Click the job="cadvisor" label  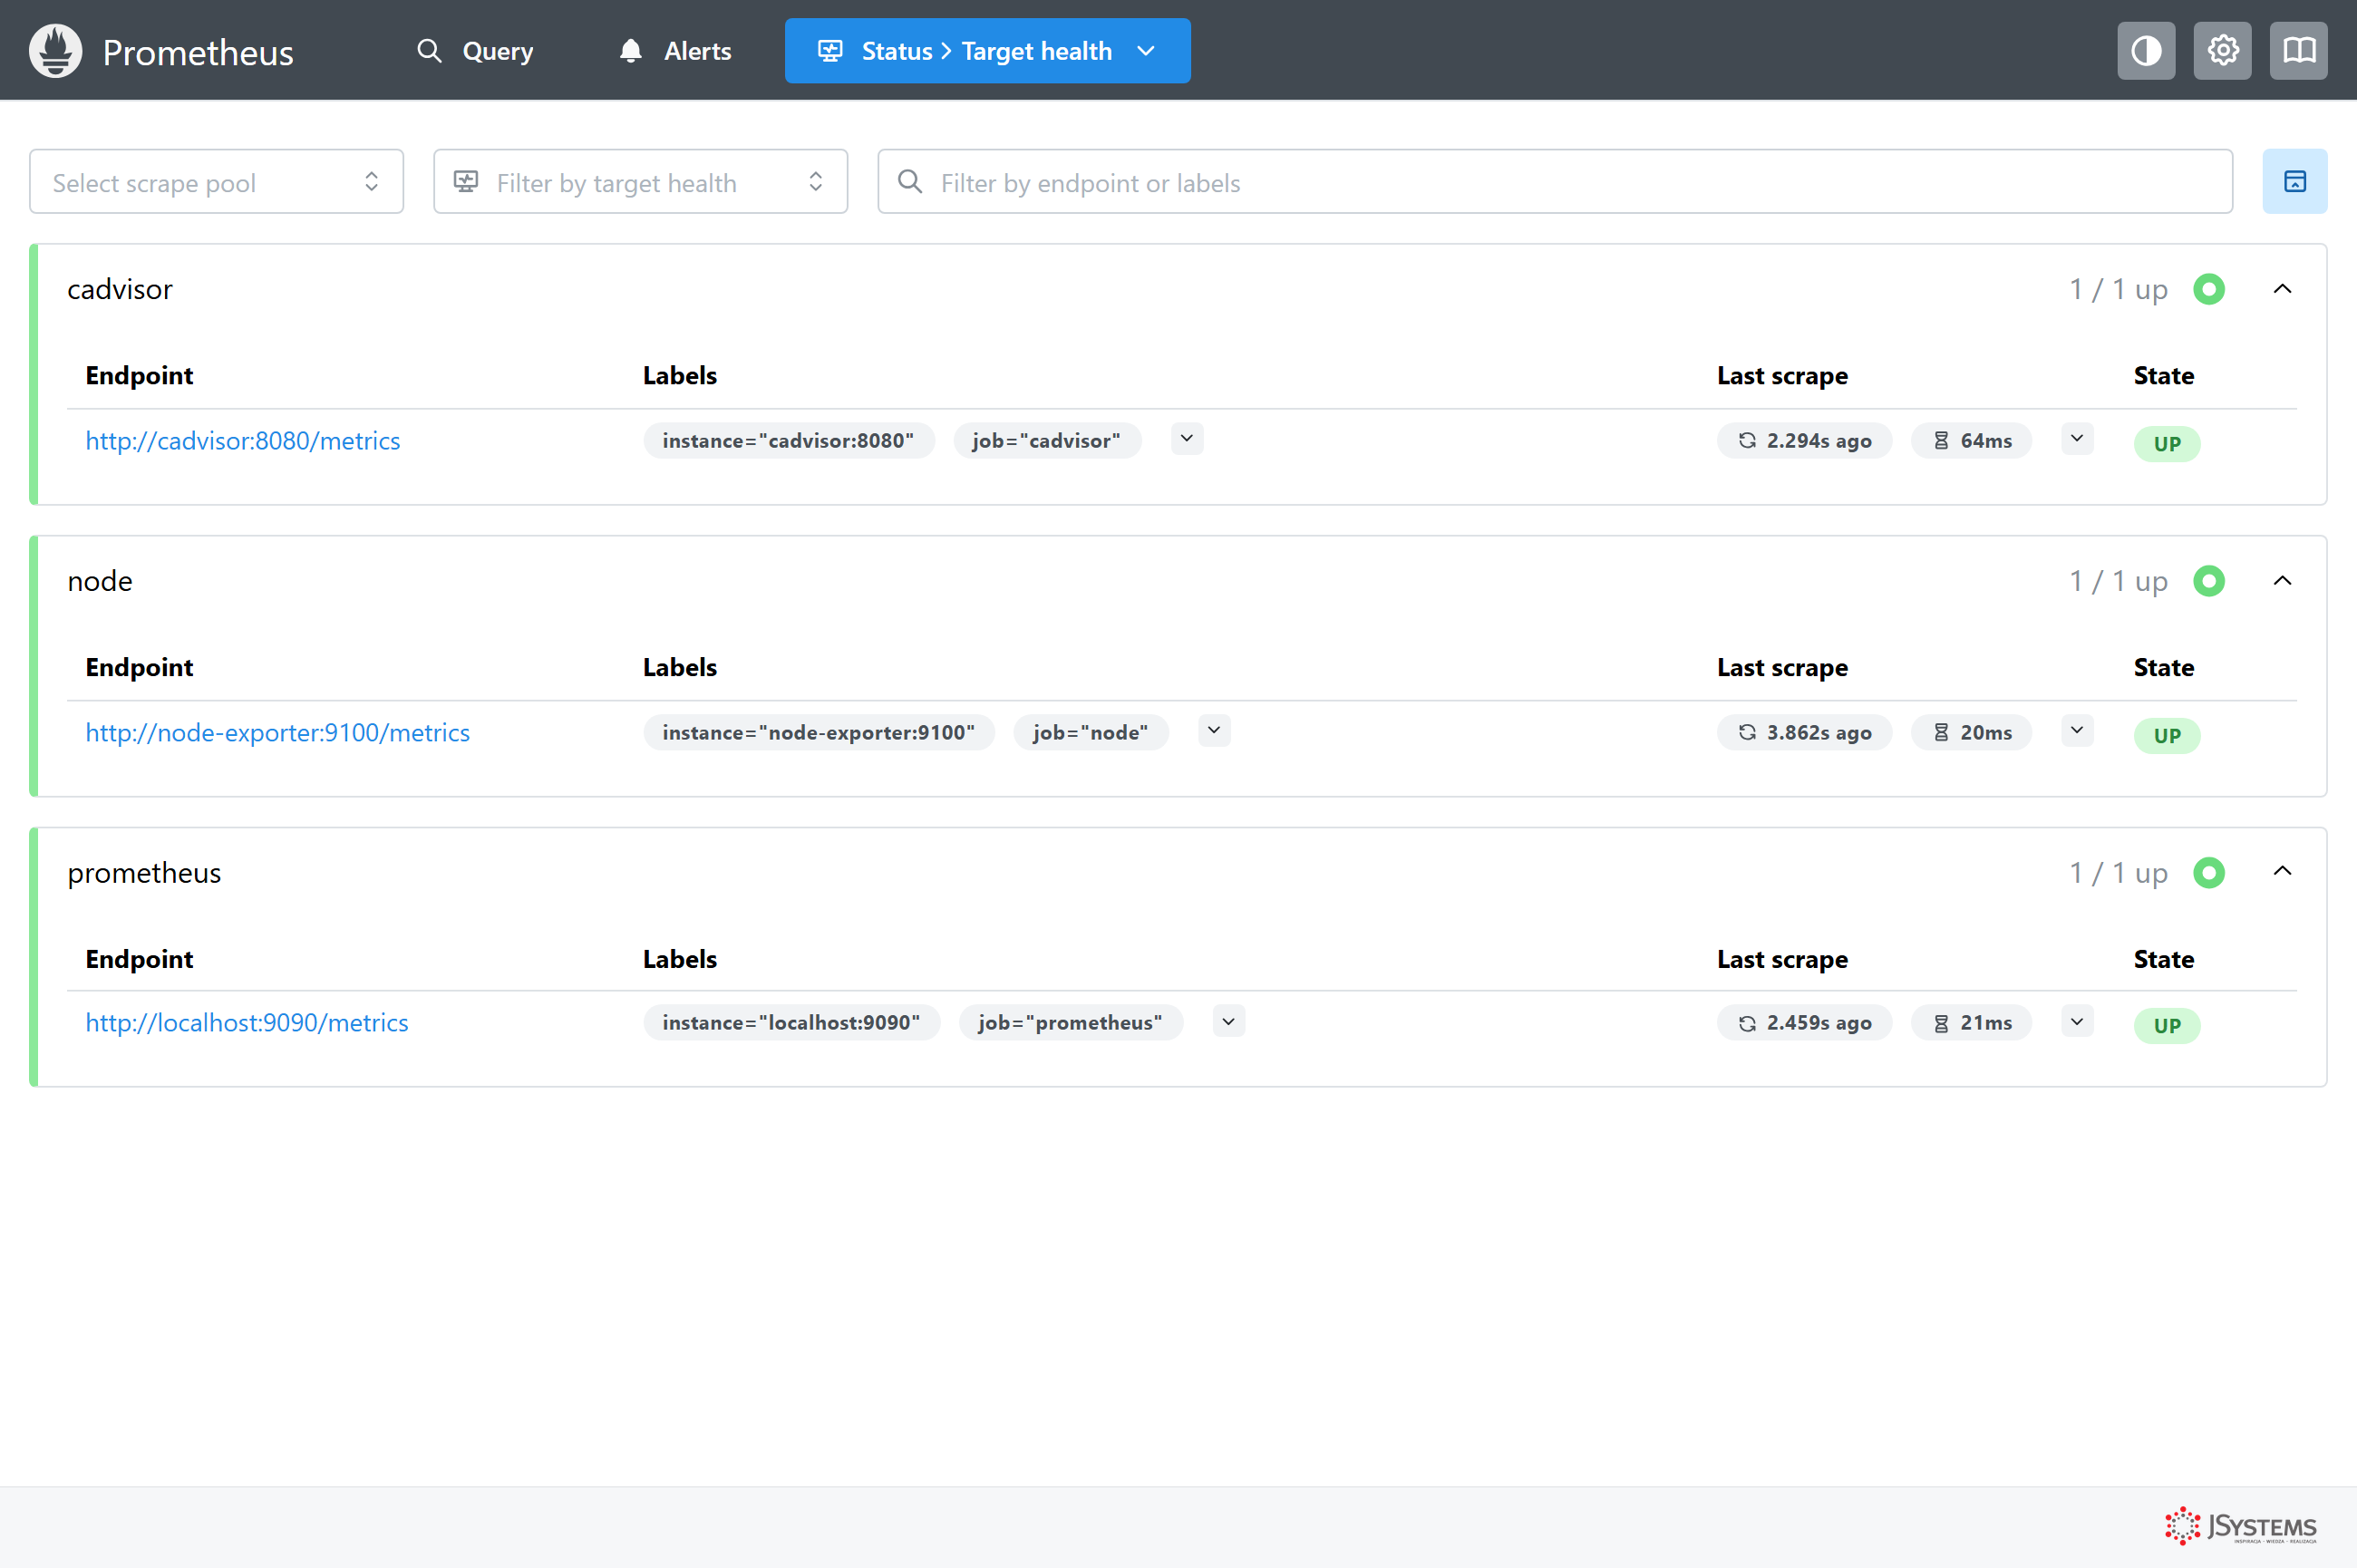pyautogui.click(x=1046, y=441)
